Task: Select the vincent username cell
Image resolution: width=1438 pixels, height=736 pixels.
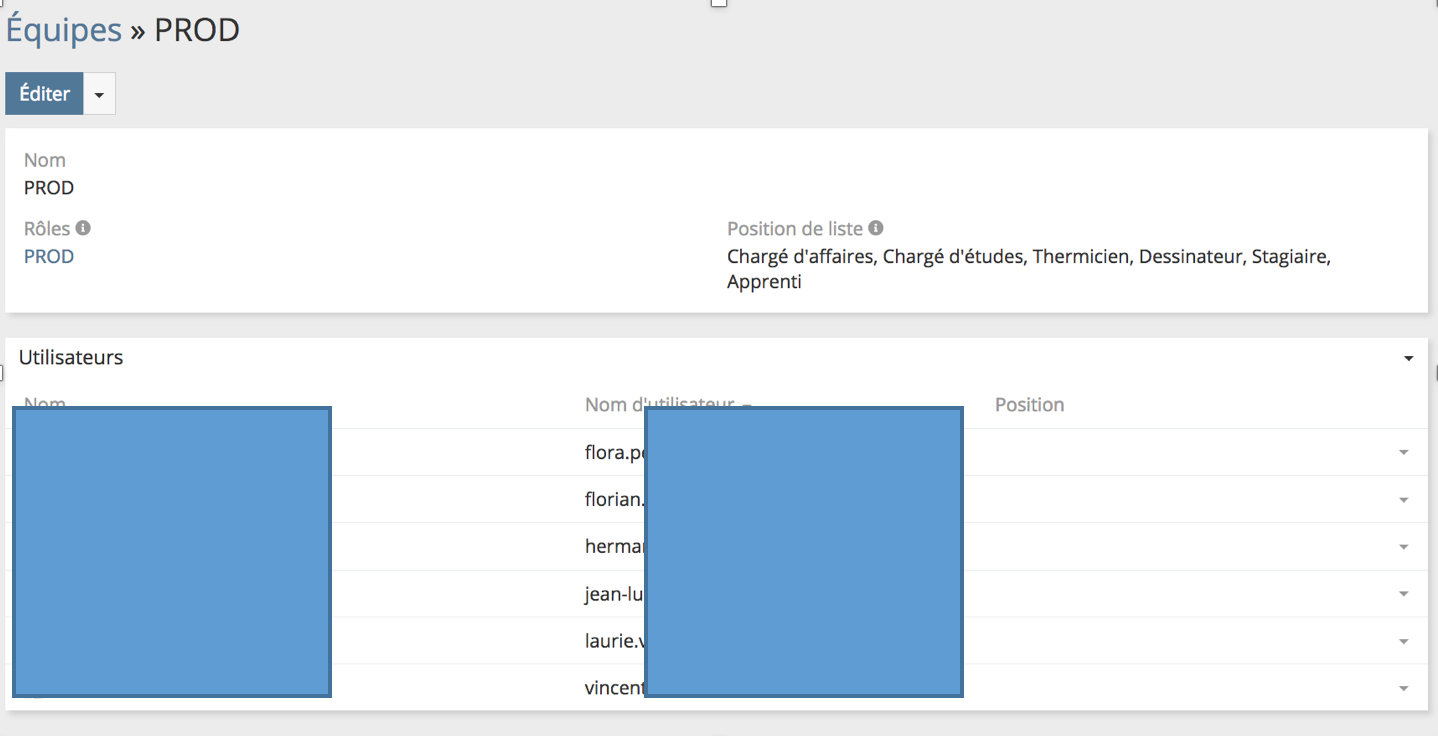Action: [614, 688]
